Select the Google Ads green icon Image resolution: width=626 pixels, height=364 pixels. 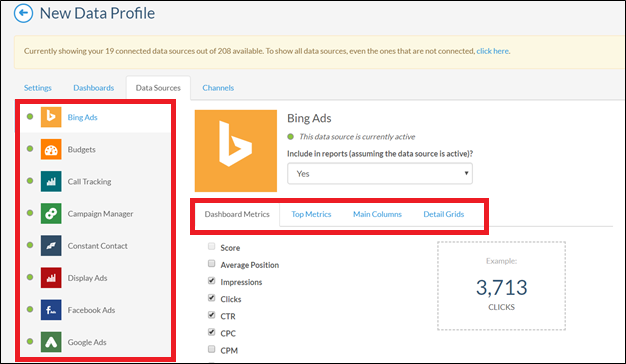point(51,342)
